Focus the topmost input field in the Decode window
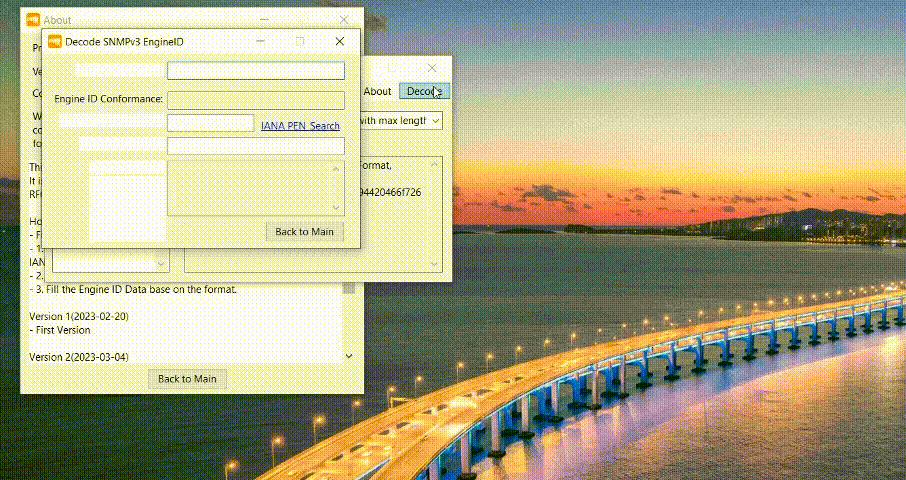 [256, 70]
